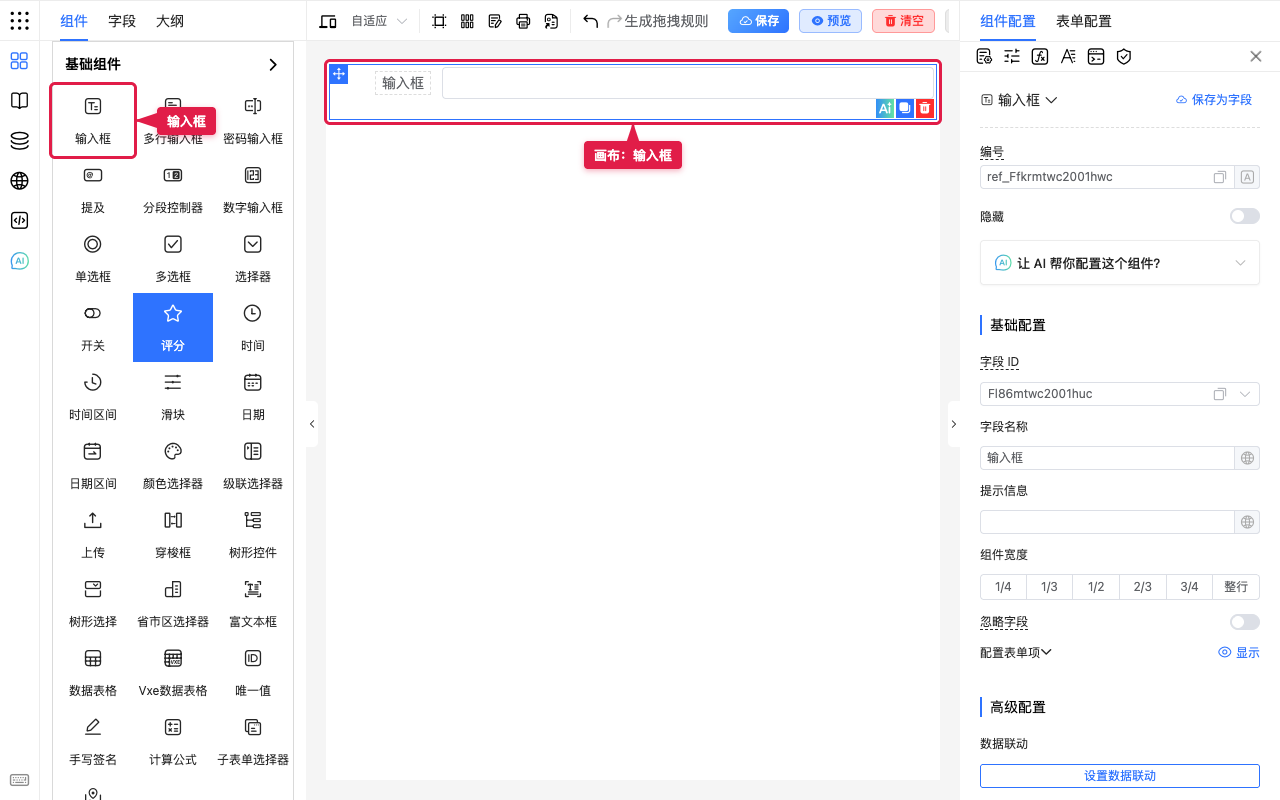Click the redo arrow icon
The height and width of the screenshot is (800, 1280).
point(615,21)
